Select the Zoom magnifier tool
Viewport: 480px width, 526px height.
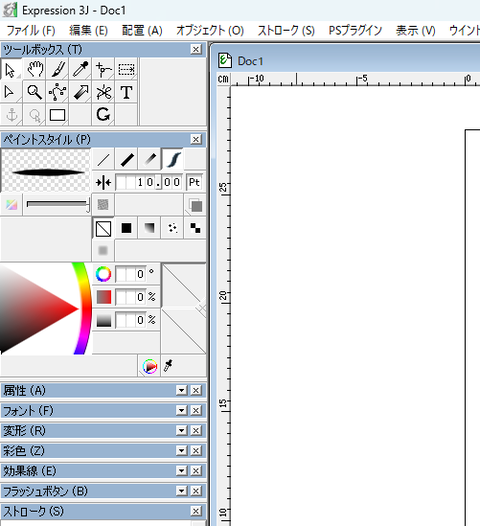35,92
